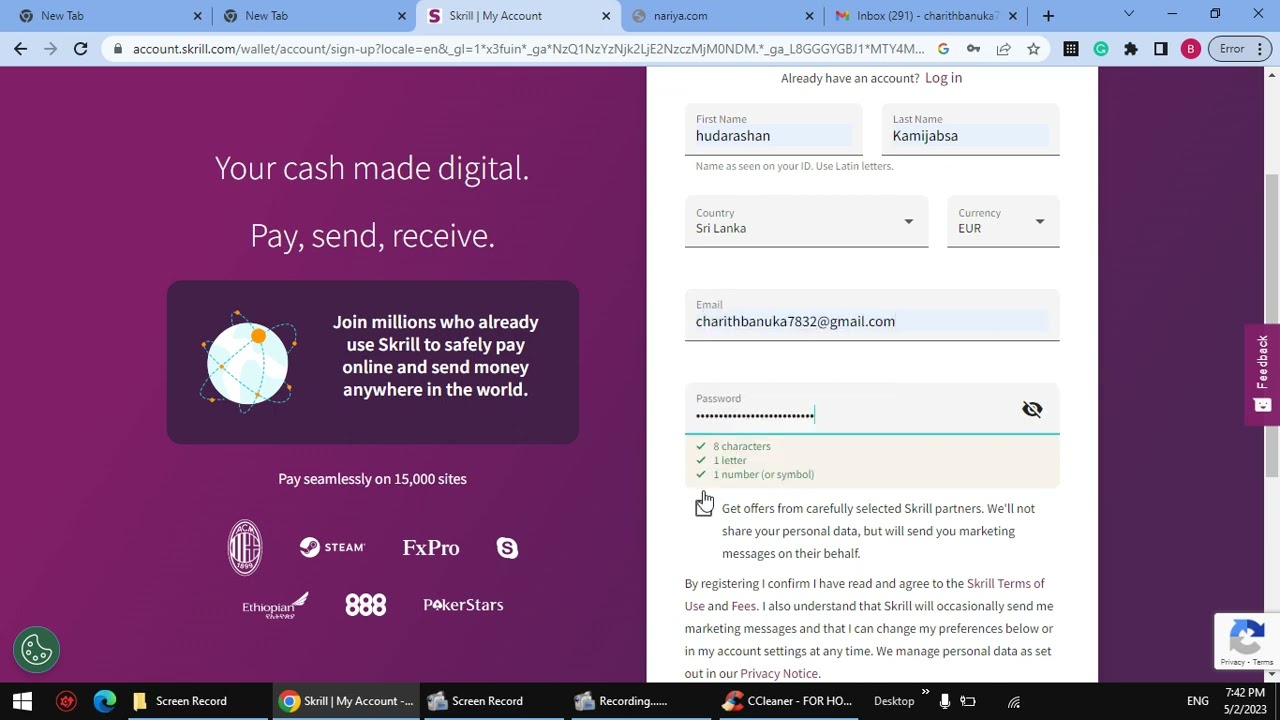Image resolution: width=1280 pixels, height=720 pixels.
Task: Toggle password visibility eye icon
Action: [x=1032, y=409]
